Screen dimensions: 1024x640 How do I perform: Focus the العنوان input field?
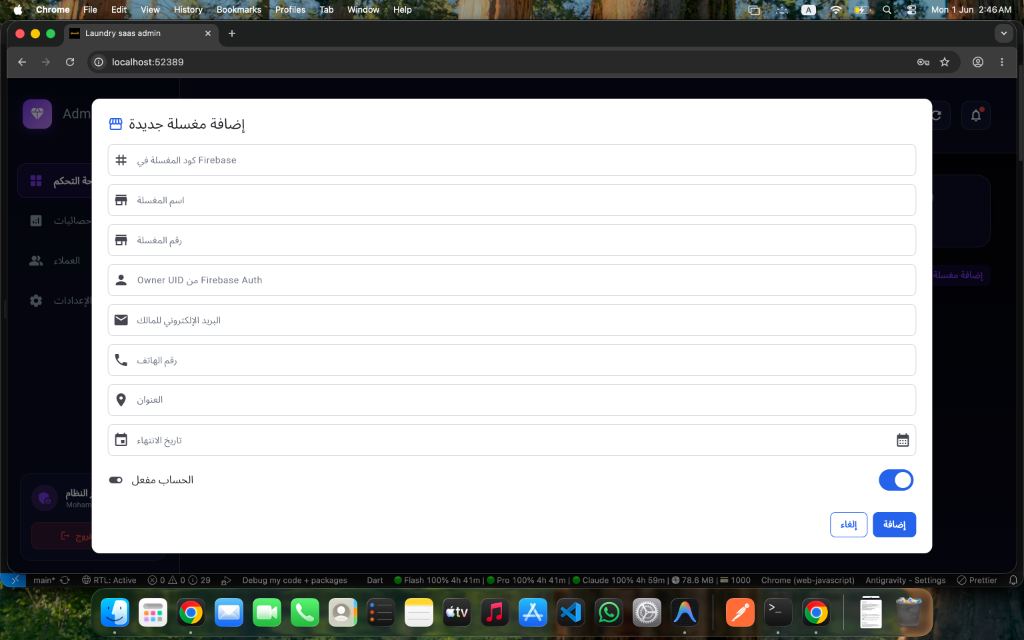pyautogui.click(x=511, y=400)
